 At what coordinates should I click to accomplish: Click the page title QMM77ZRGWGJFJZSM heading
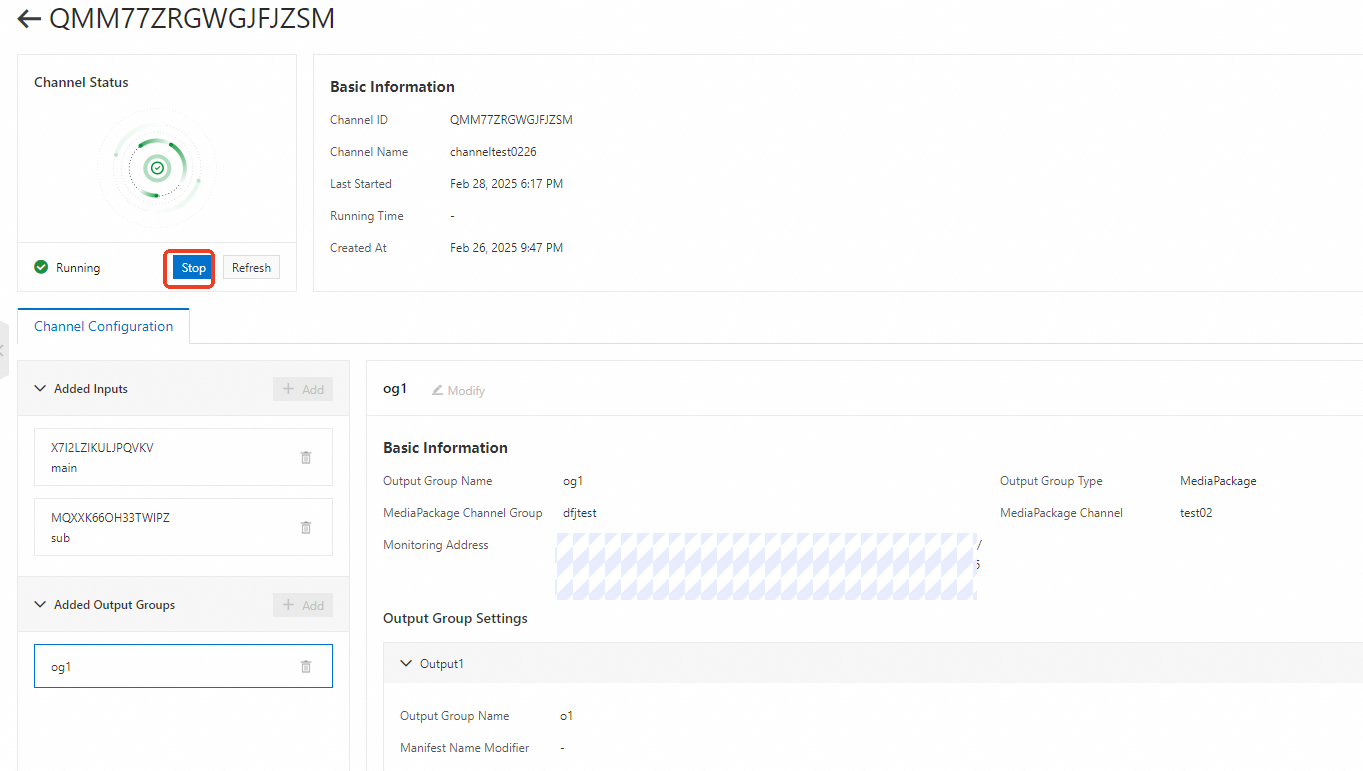[x=192, y=18]
